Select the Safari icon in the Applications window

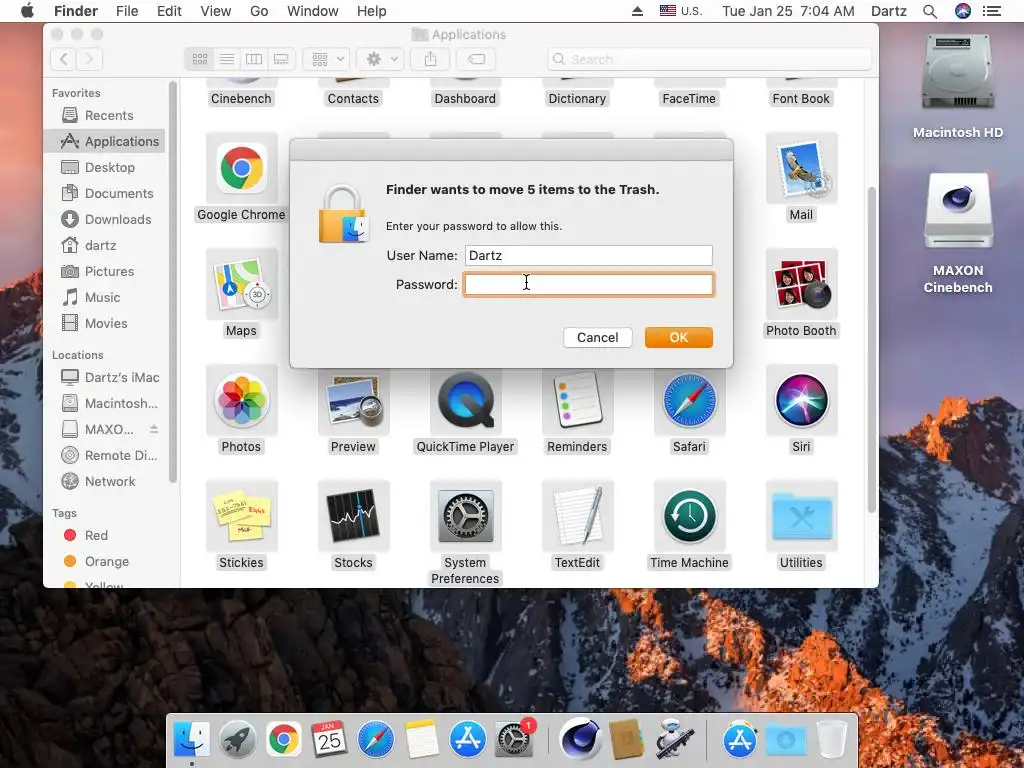690,400
